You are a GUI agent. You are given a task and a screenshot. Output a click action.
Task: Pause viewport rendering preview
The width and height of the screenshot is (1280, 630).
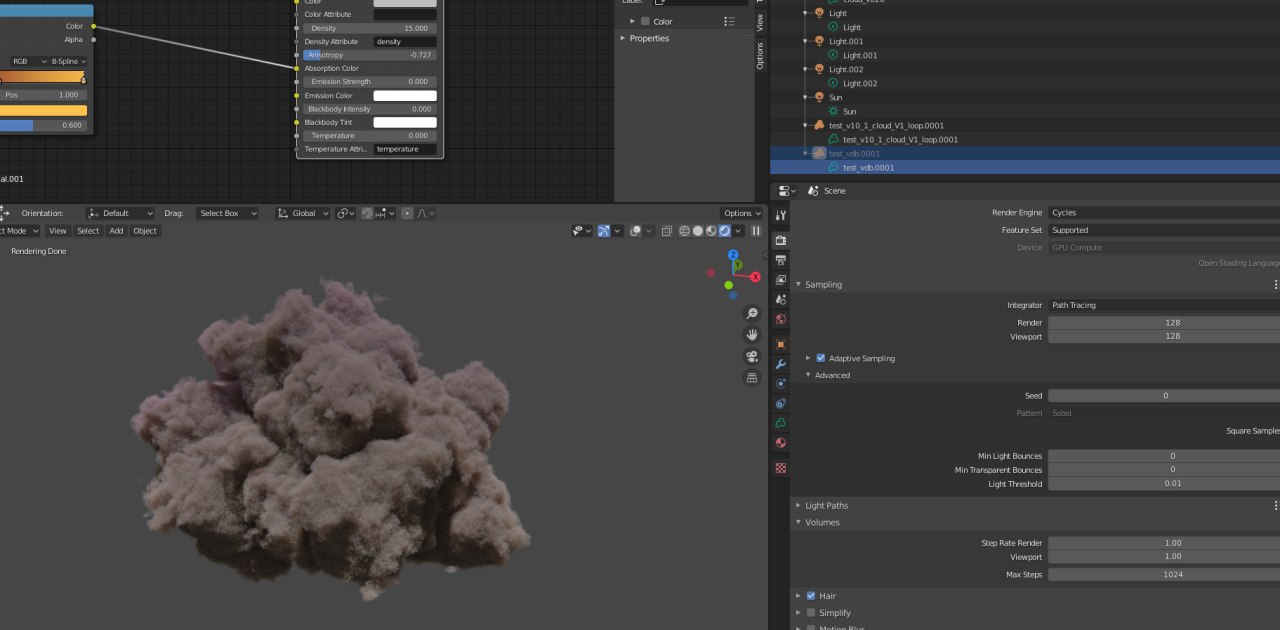756,231
